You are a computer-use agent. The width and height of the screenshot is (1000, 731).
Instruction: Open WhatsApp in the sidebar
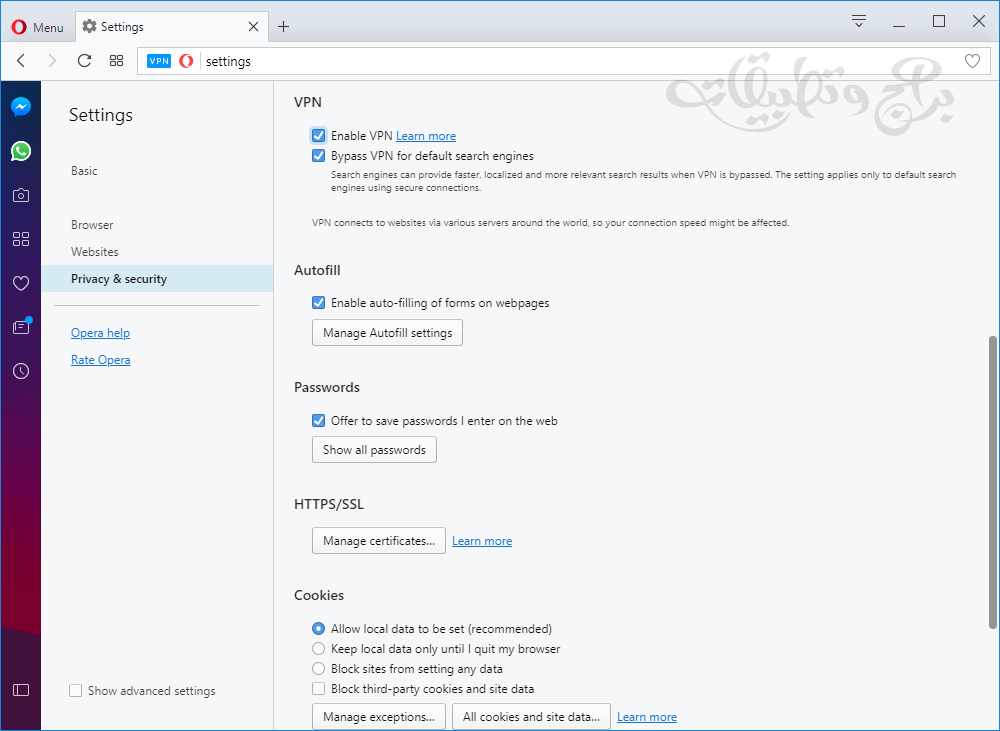[x=21, y=151]
